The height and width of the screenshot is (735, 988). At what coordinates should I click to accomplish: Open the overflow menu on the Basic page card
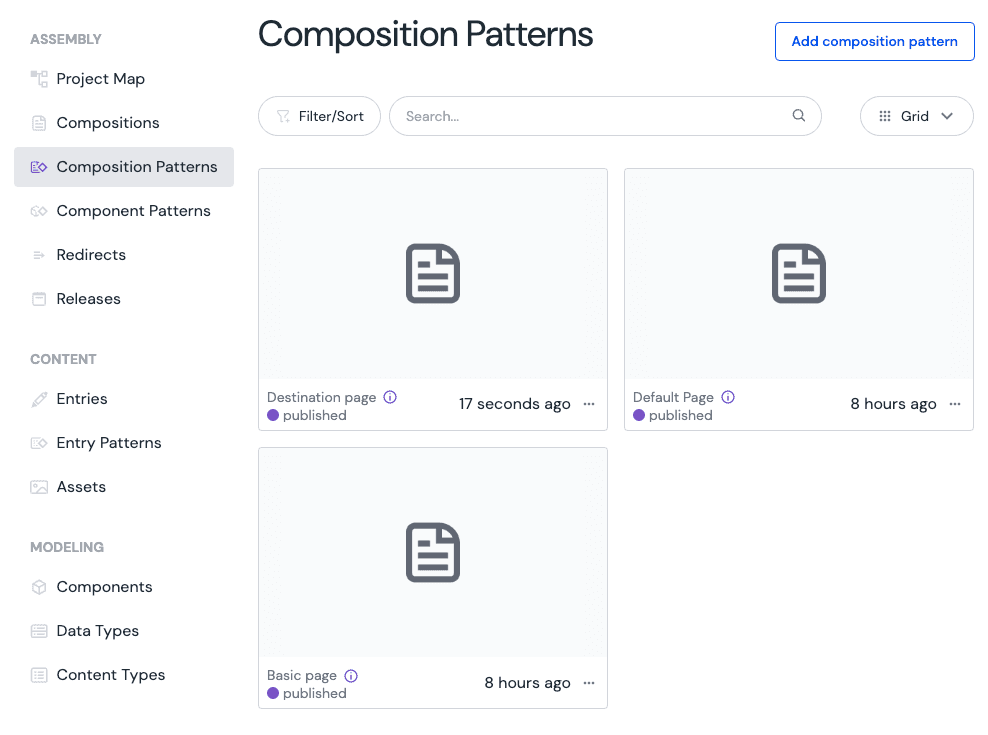[x=588, y=683]
